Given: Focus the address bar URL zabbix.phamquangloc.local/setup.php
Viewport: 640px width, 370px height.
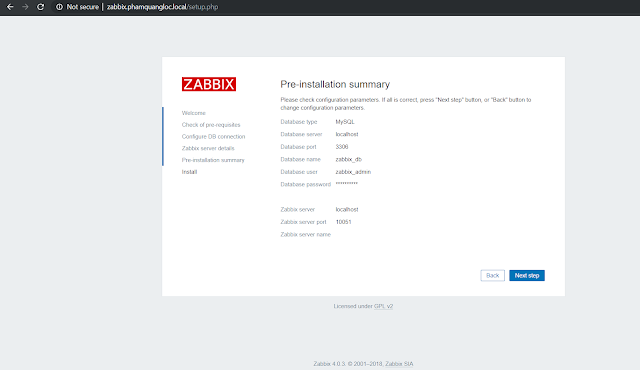Looking at the screenshot, I should pos(162,7).
